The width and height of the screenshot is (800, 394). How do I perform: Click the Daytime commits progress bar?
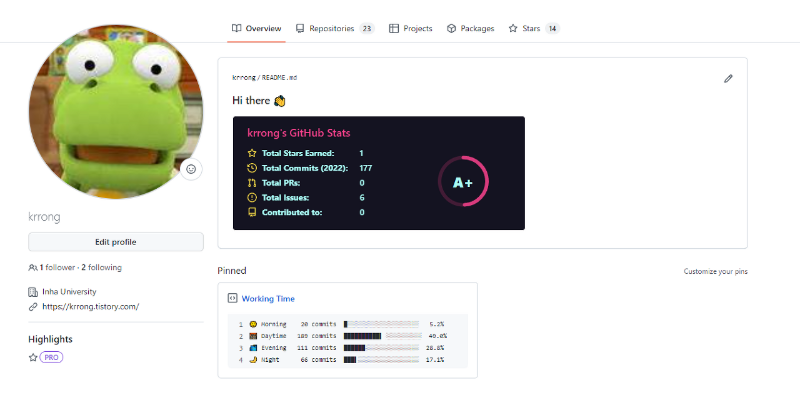383,336
